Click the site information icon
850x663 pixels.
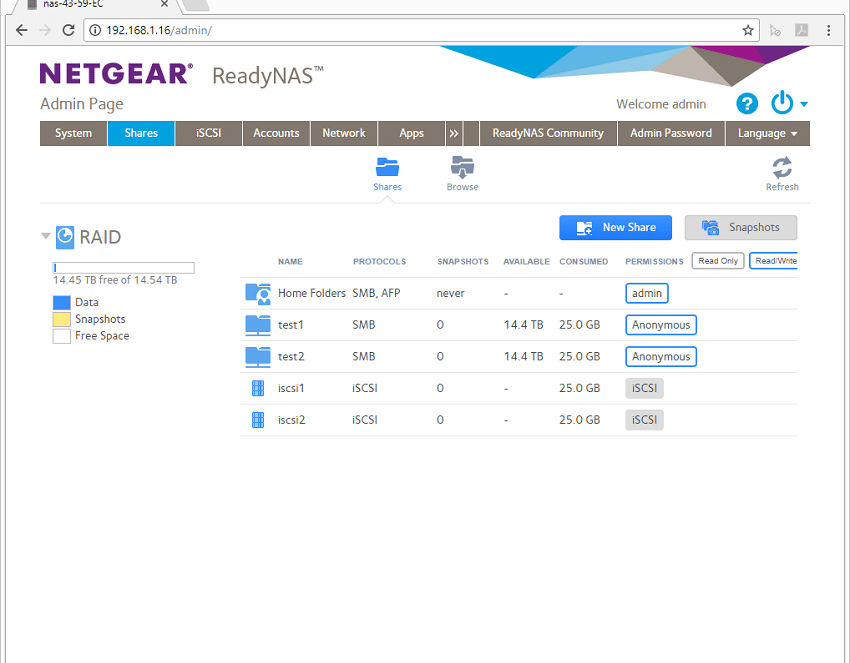(95, 30)
